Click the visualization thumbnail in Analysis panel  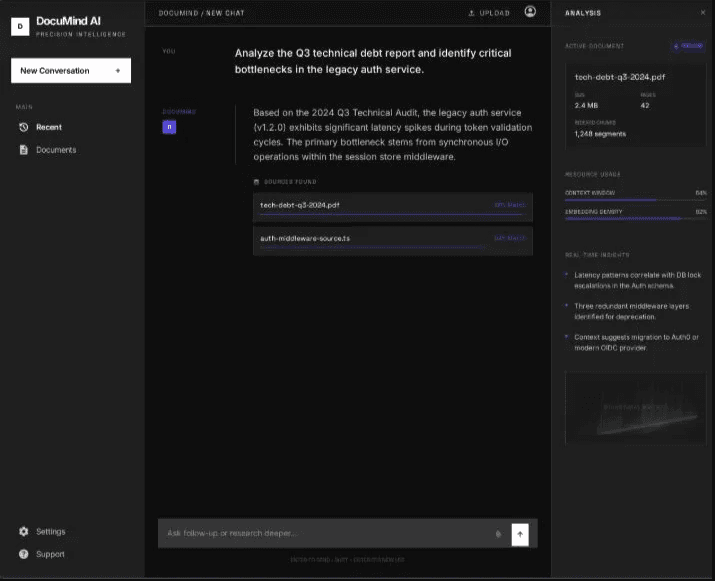click(636, 408)
